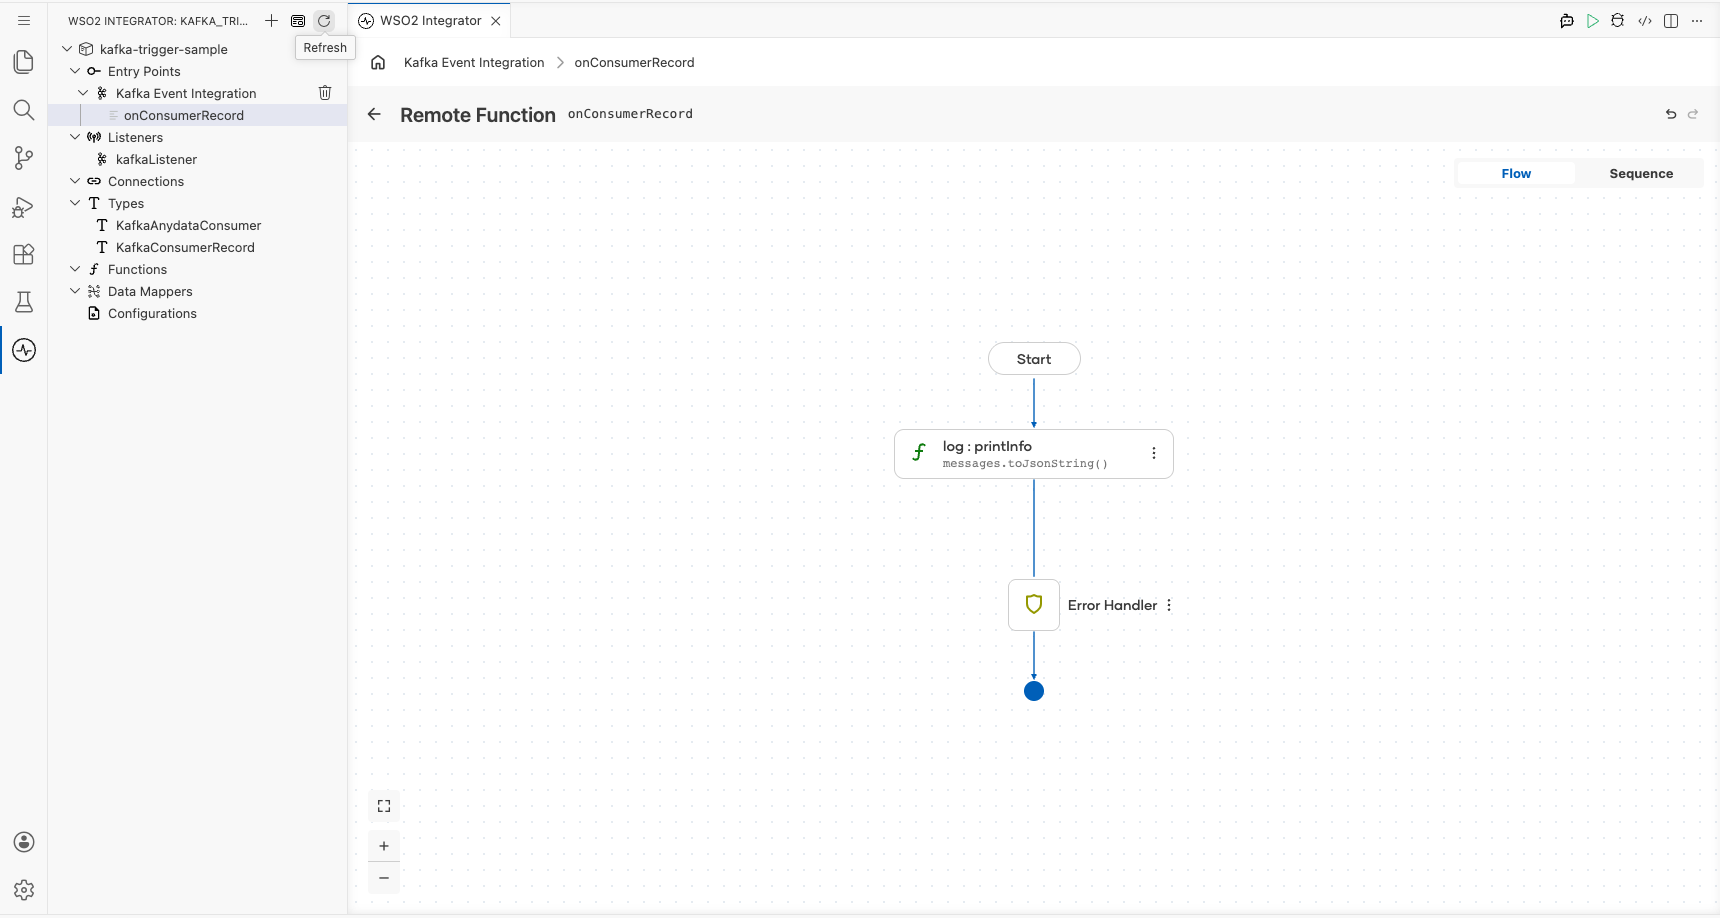Click the blue end node

point(1034,691)
